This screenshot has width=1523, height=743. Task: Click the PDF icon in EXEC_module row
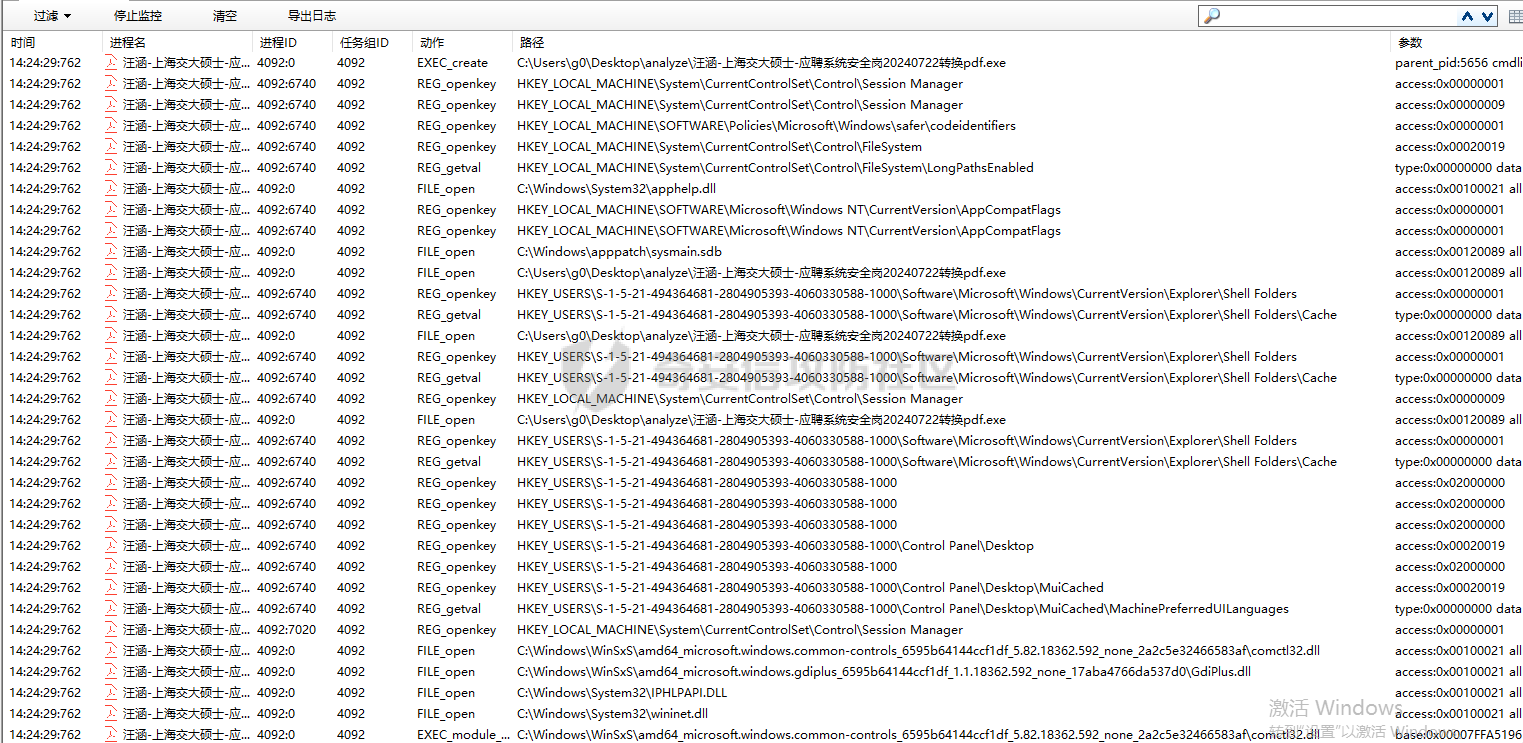tap(112, 734)
